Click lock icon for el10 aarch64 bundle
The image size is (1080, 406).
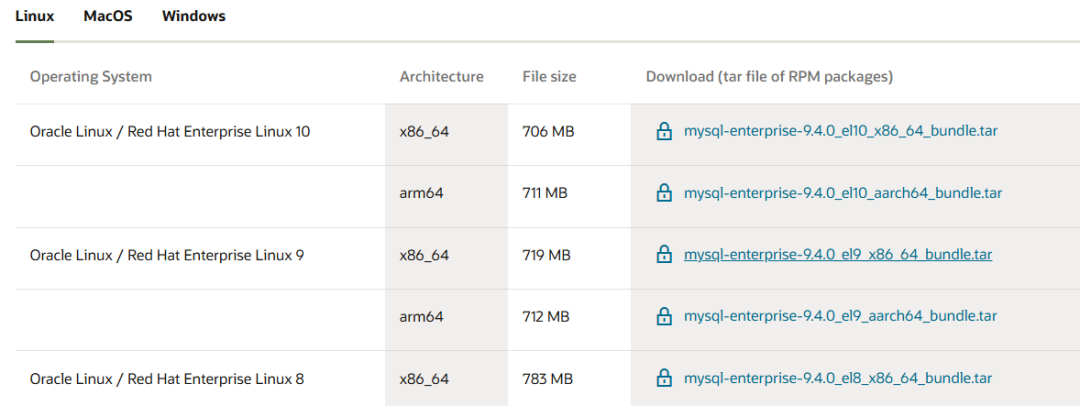click(x=663, y=193)
